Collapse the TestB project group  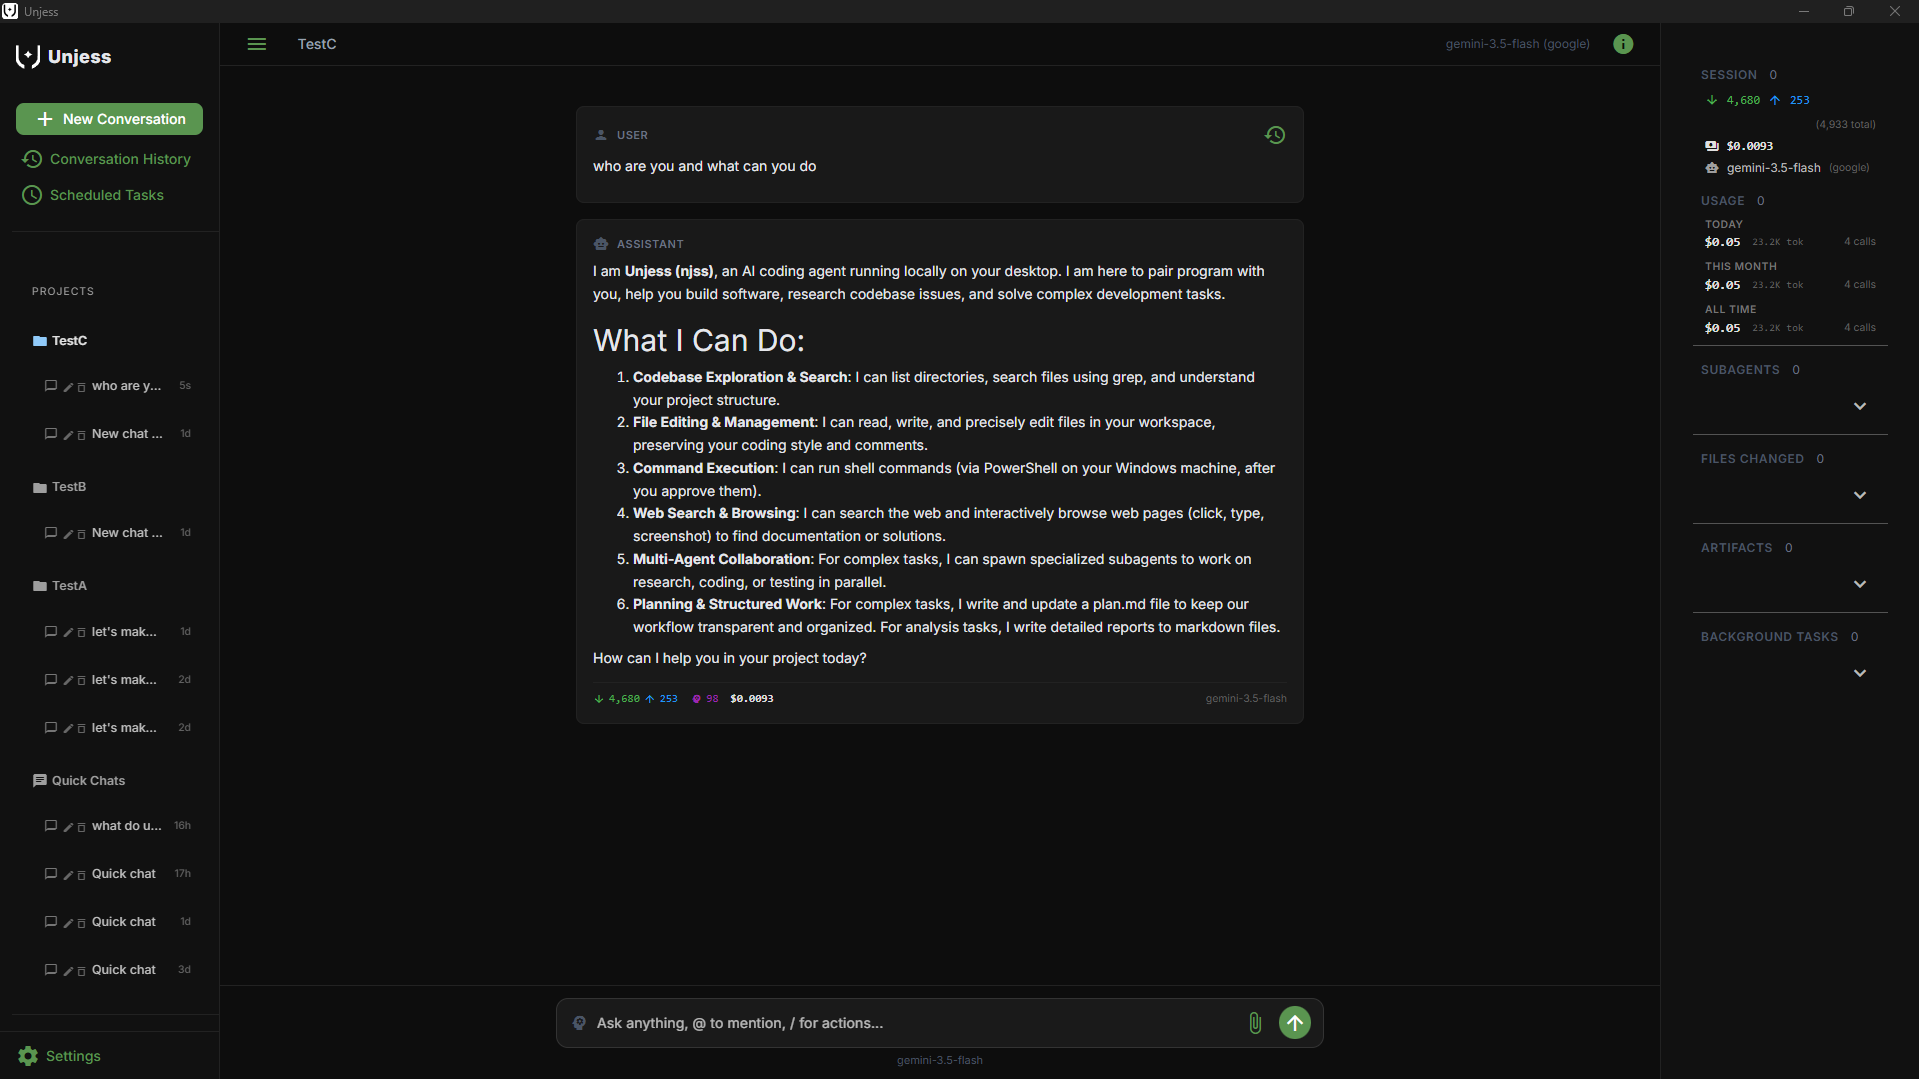pos(69,487)
